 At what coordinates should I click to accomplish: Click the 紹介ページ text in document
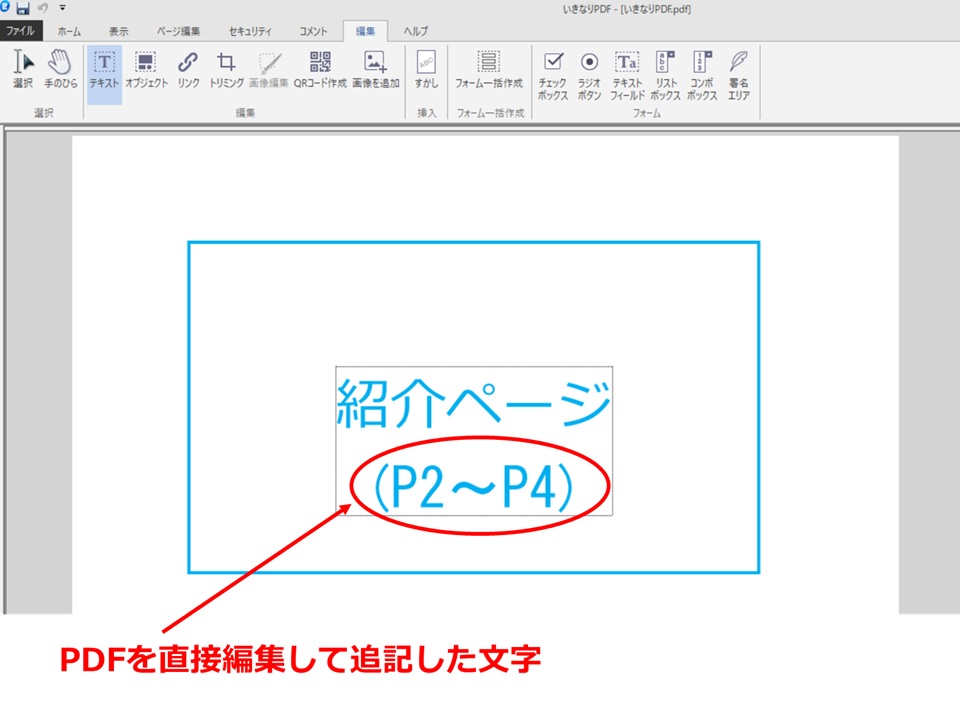pyautogui.click(x=473, y=405)
